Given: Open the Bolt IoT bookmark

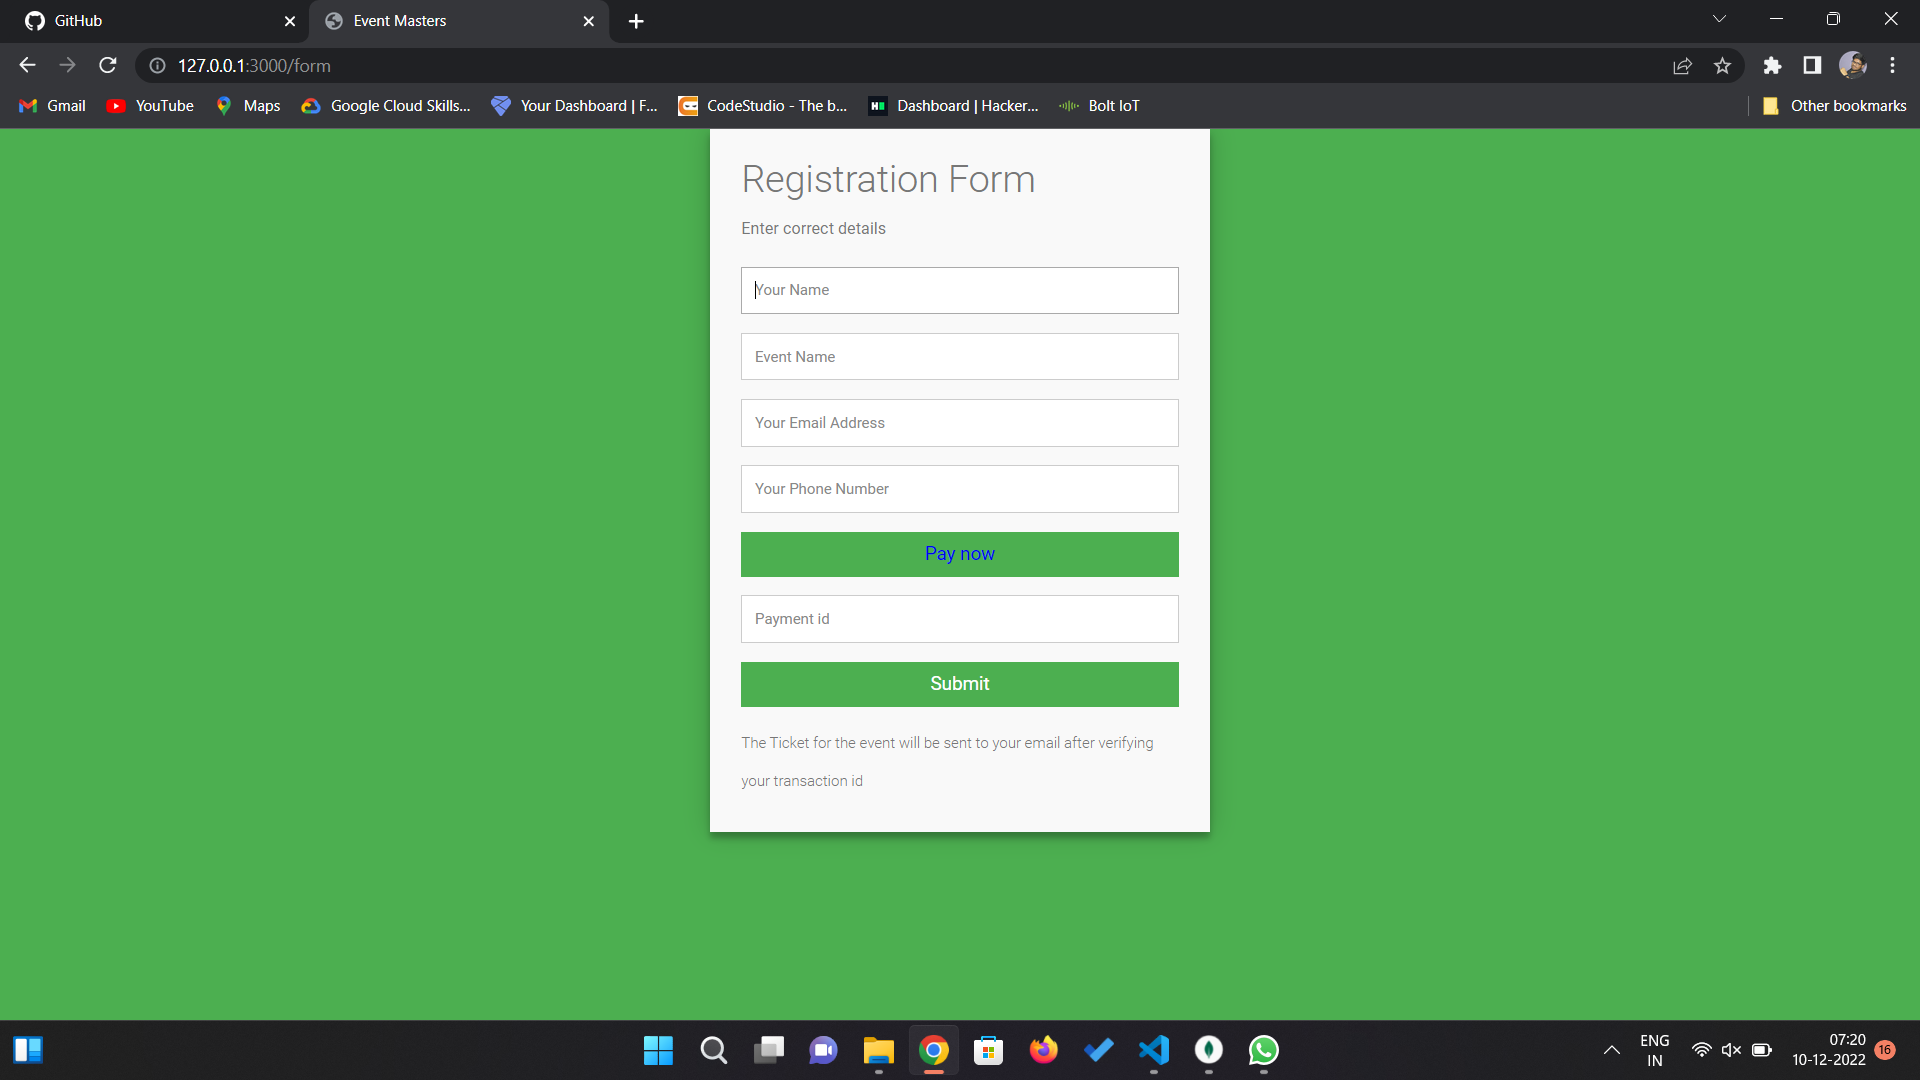Looking at the screenshot, I should [x=1098, y=105].
